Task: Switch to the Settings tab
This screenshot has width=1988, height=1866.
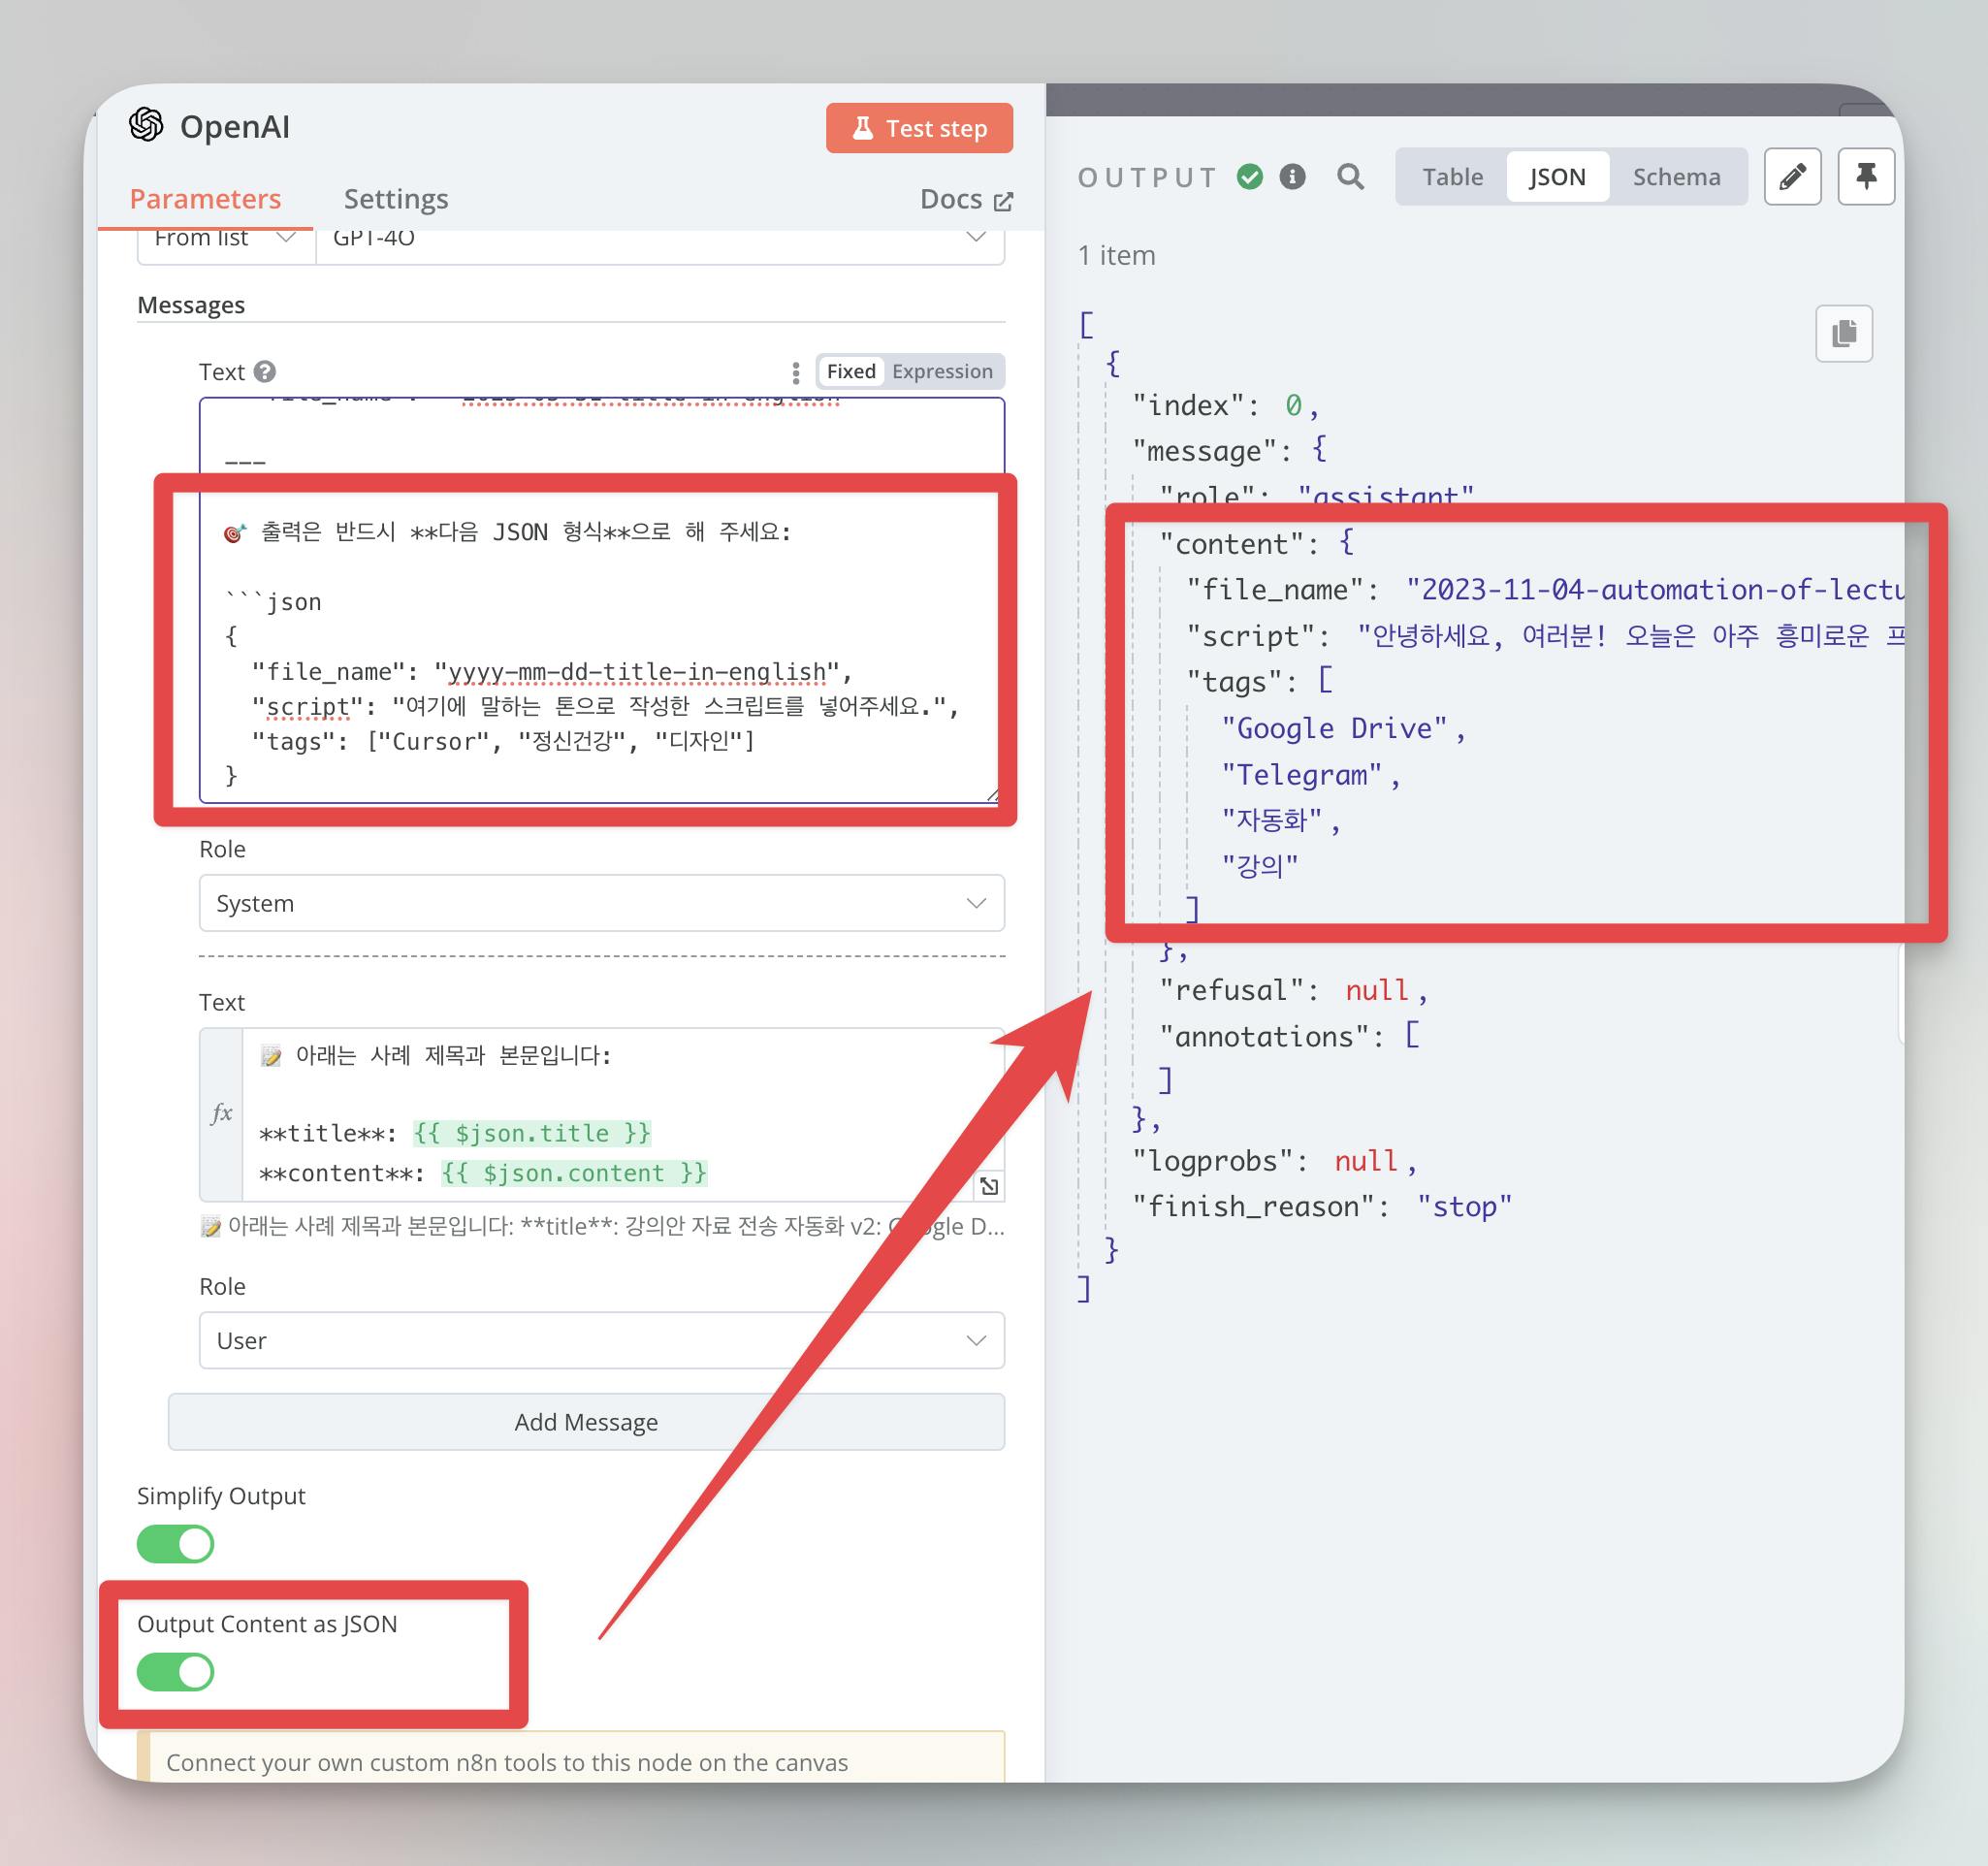Action: pyautogui.click(x=396, y=199)
